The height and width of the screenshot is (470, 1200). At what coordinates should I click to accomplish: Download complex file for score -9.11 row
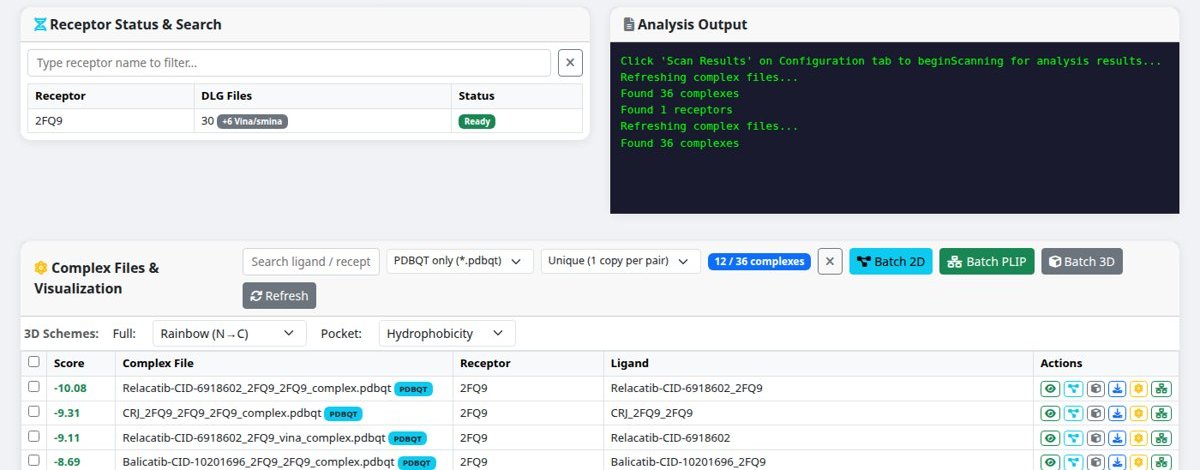coord(1117,438)
